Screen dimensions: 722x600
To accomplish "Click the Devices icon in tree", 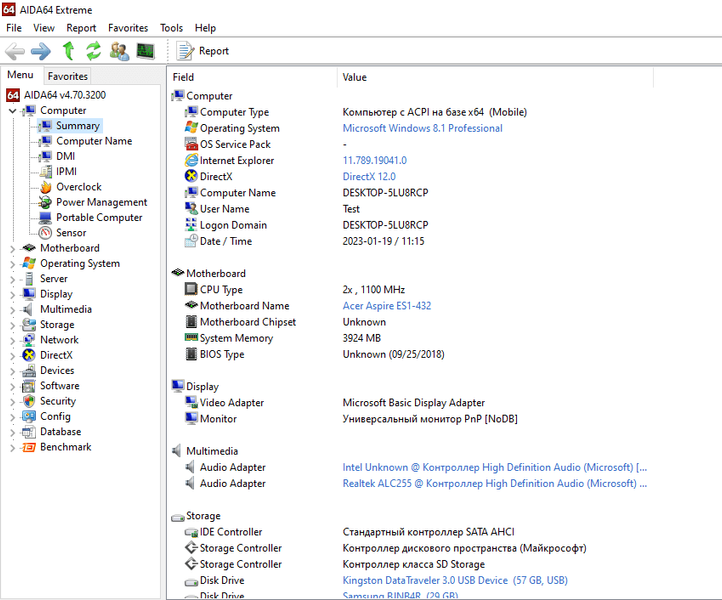I will tap(29, 370).
